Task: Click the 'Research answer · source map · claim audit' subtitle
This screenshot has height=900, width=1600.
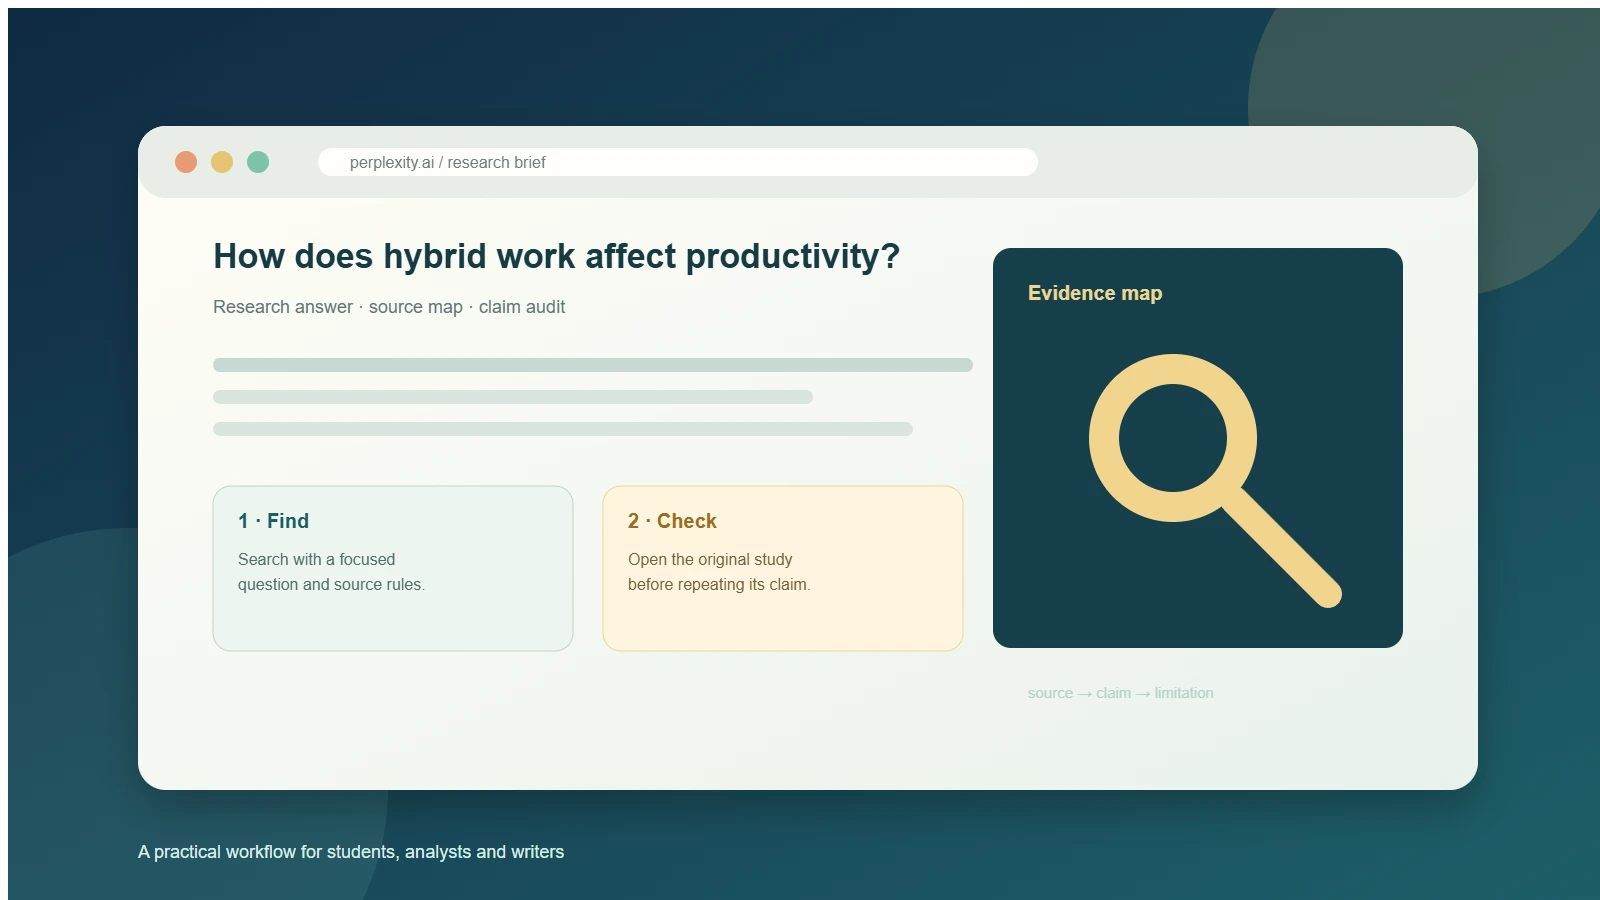Action: pos(389,307)
